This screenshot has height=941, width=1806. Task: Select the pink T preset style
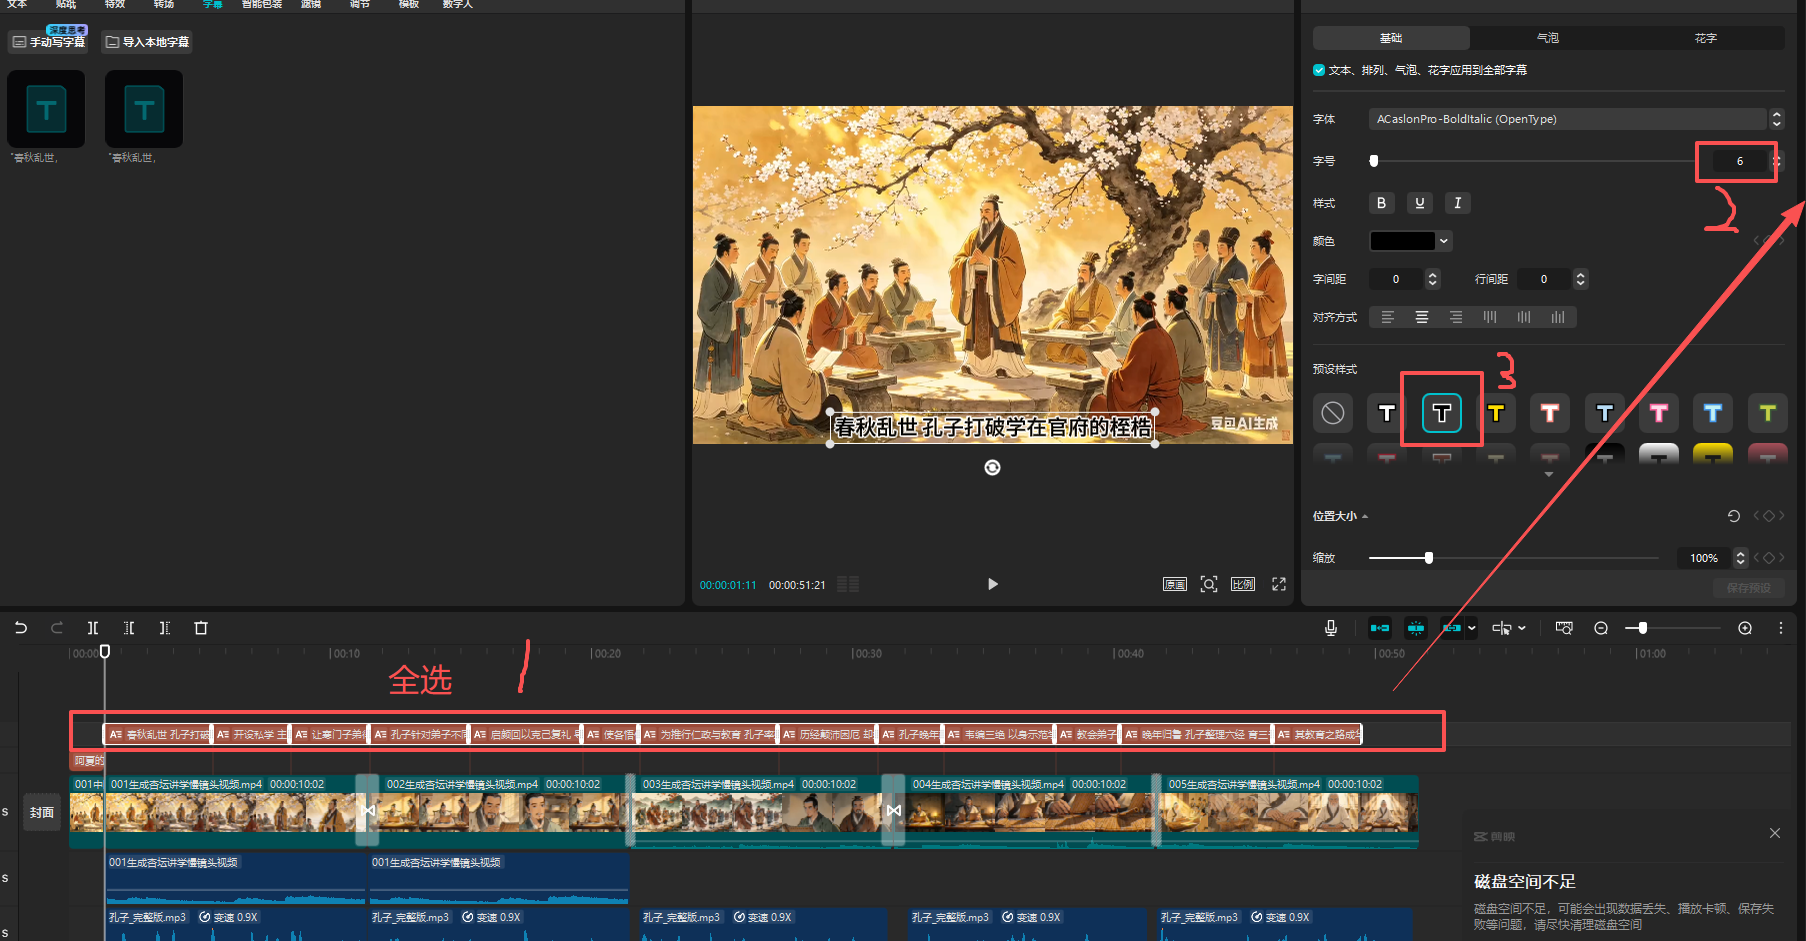1659,413
